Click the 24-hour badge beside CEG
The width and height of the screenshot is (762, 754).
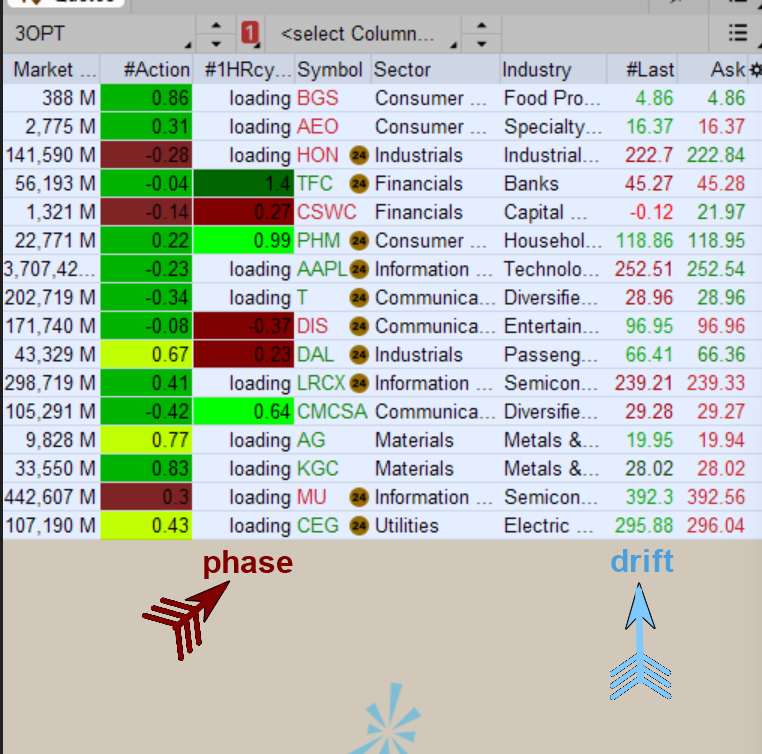point(359,526)
